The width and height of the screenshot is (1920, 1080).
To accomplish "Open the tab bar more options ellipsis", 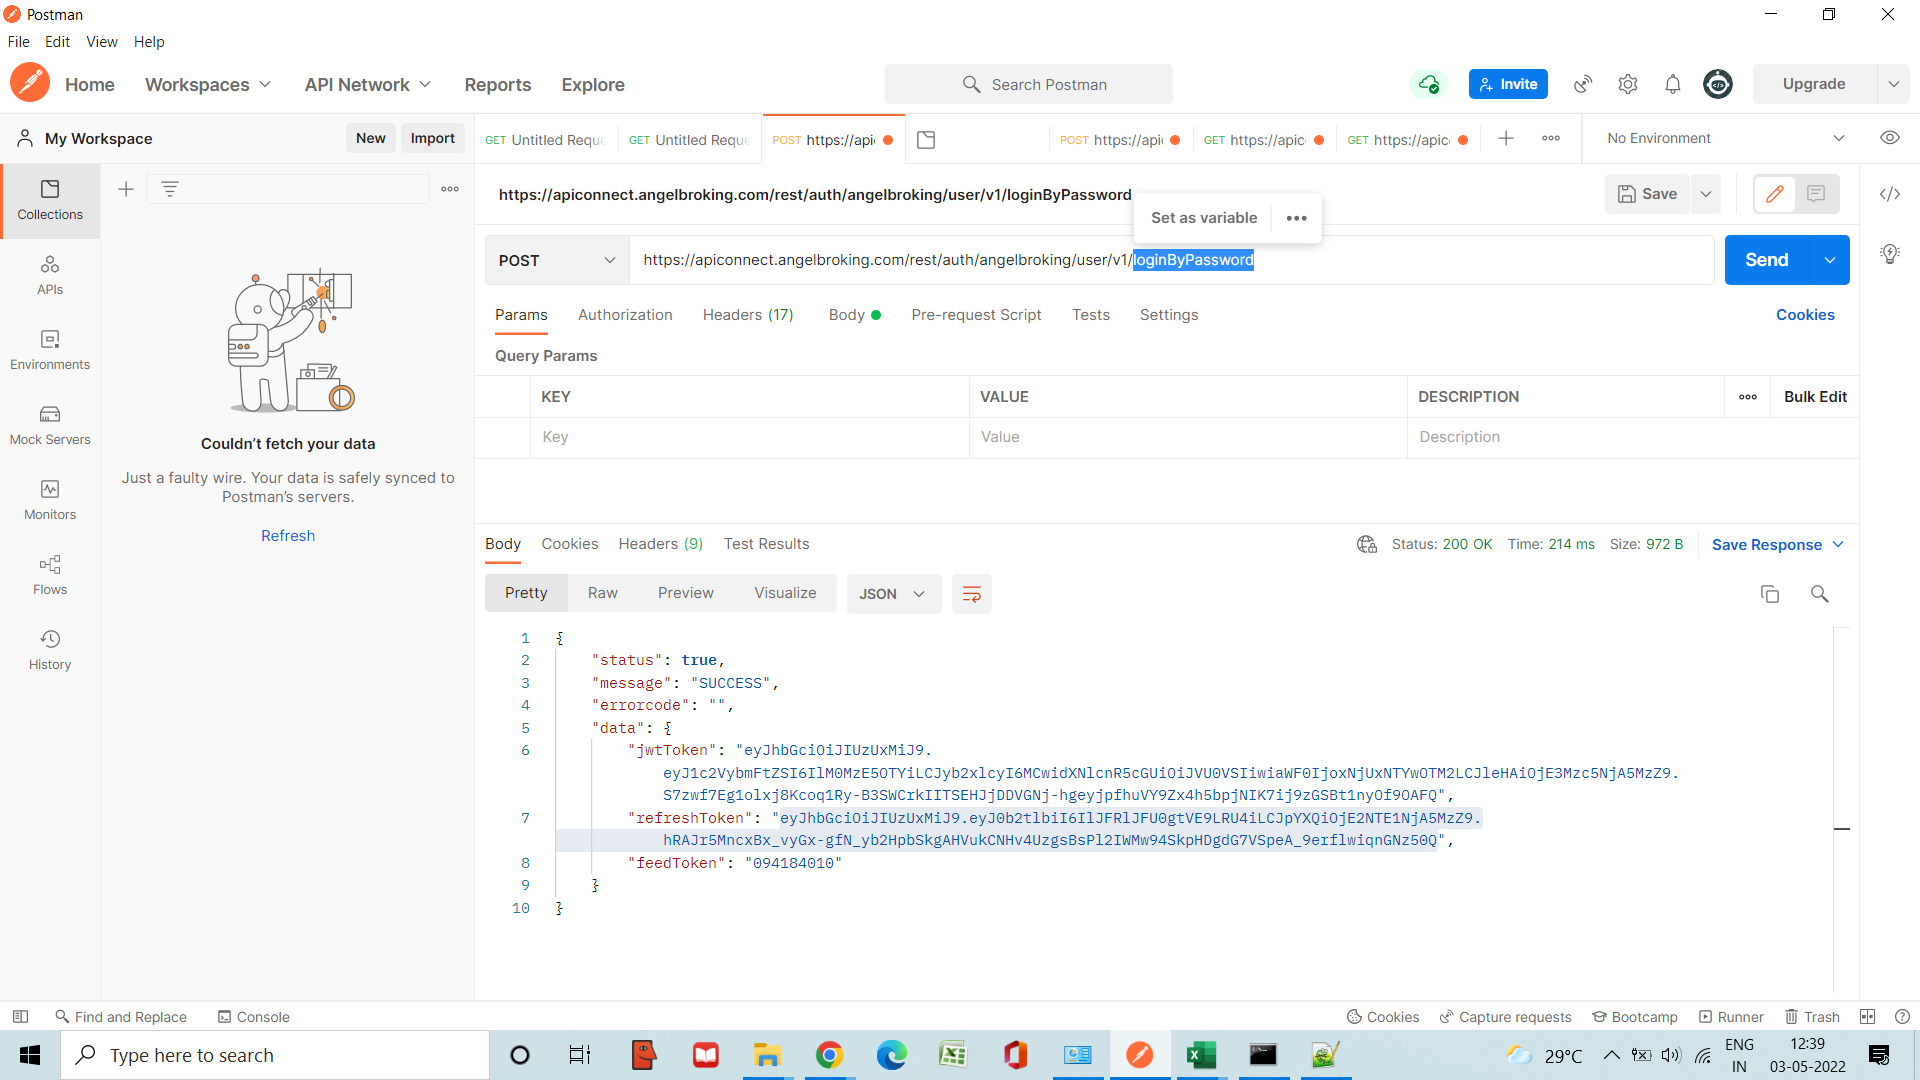I will [x=1551, y=138].
